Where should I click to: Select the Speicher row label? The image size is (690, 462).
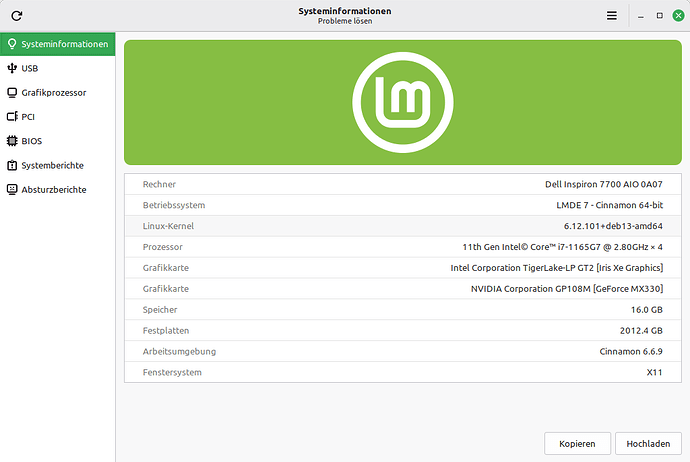[160, 310]
